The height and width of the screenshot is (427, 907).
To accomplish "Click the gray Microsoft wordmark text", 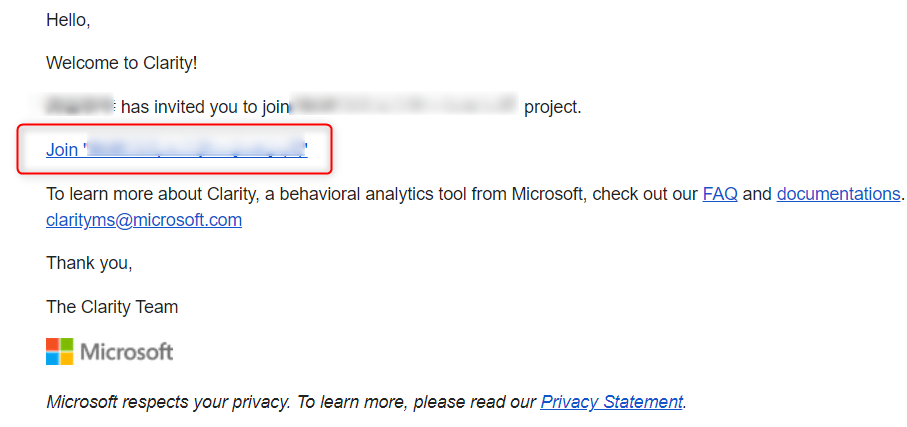I will click(126, 352).
